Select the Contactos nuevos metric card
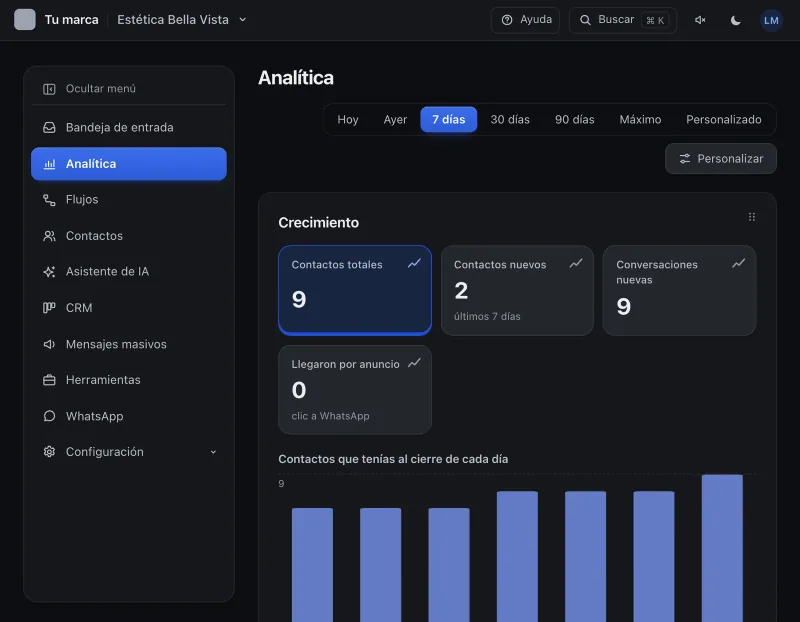 517,290
